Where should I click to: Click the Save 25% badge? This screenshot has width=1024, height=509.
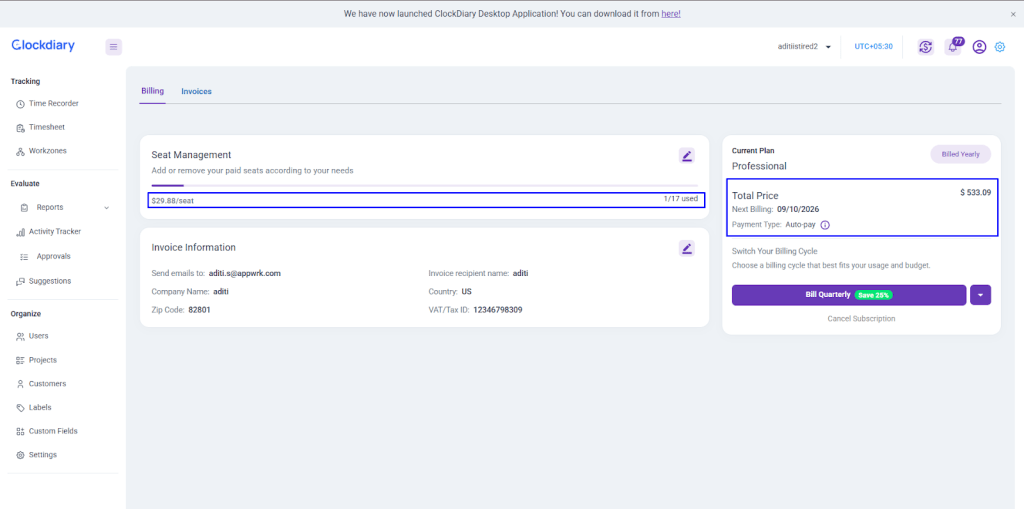tap(873, 295)
